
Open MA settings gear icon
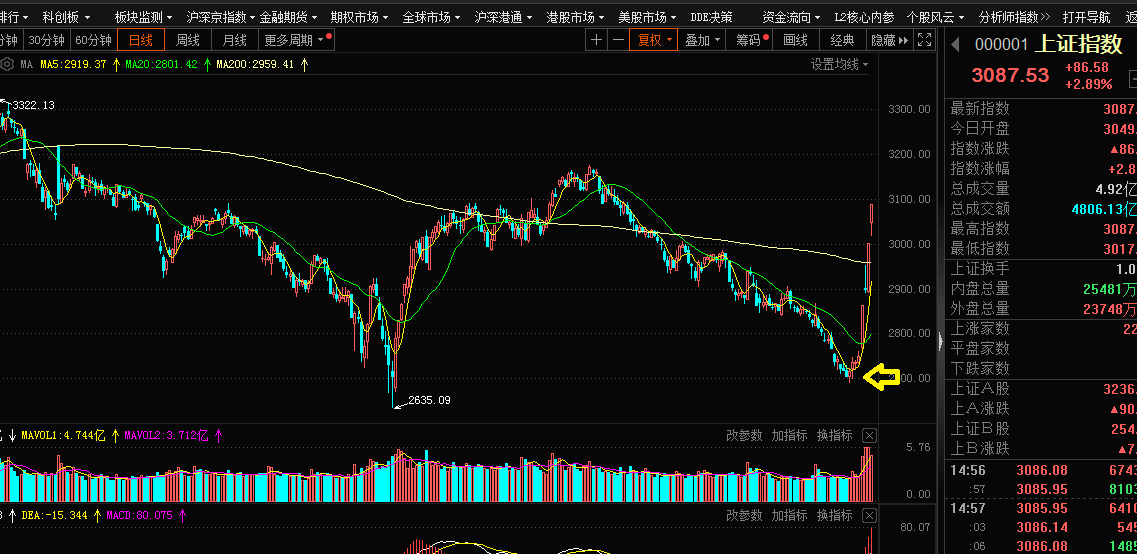pos(9,65)
